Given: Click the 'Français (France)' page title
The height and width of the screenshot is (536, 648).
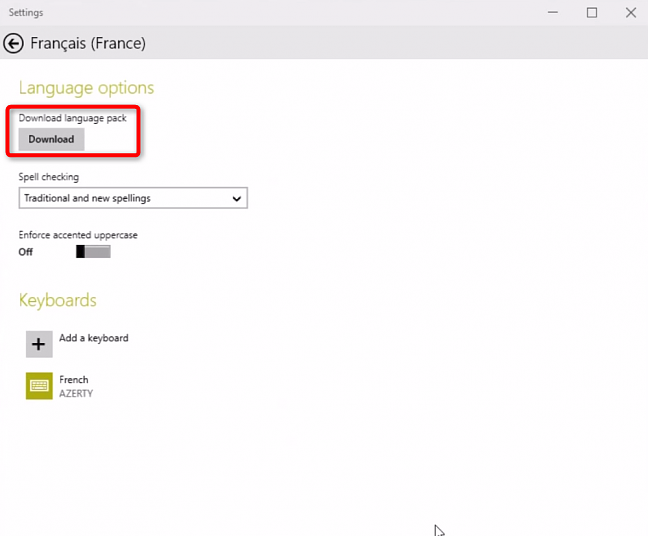Looking at the screenshot, I should [88, 43].
